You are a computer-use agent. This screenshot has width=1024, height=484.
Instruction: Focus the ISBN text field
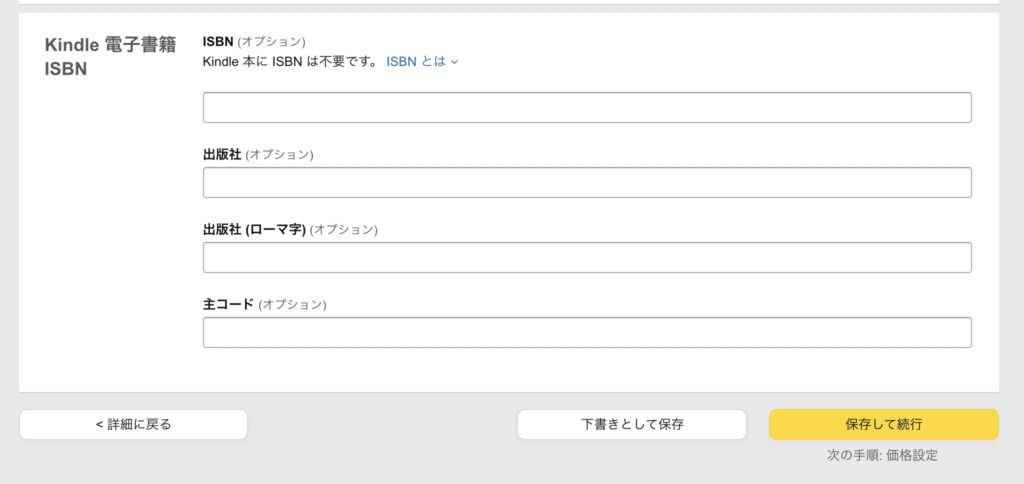tap(587, 107)
